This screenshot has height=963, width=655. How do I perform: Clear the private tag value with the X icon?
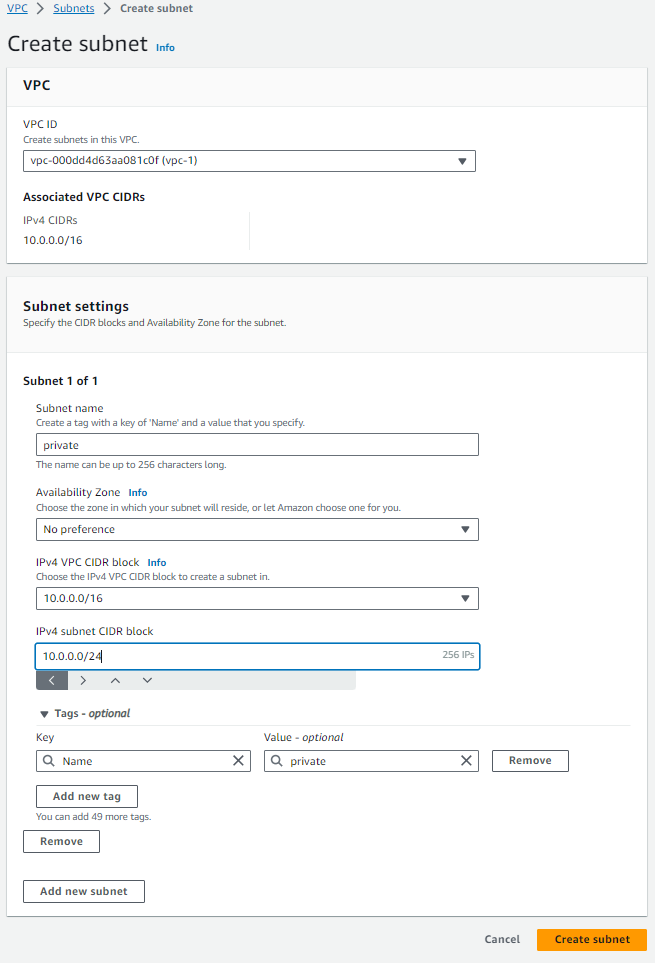467,761
